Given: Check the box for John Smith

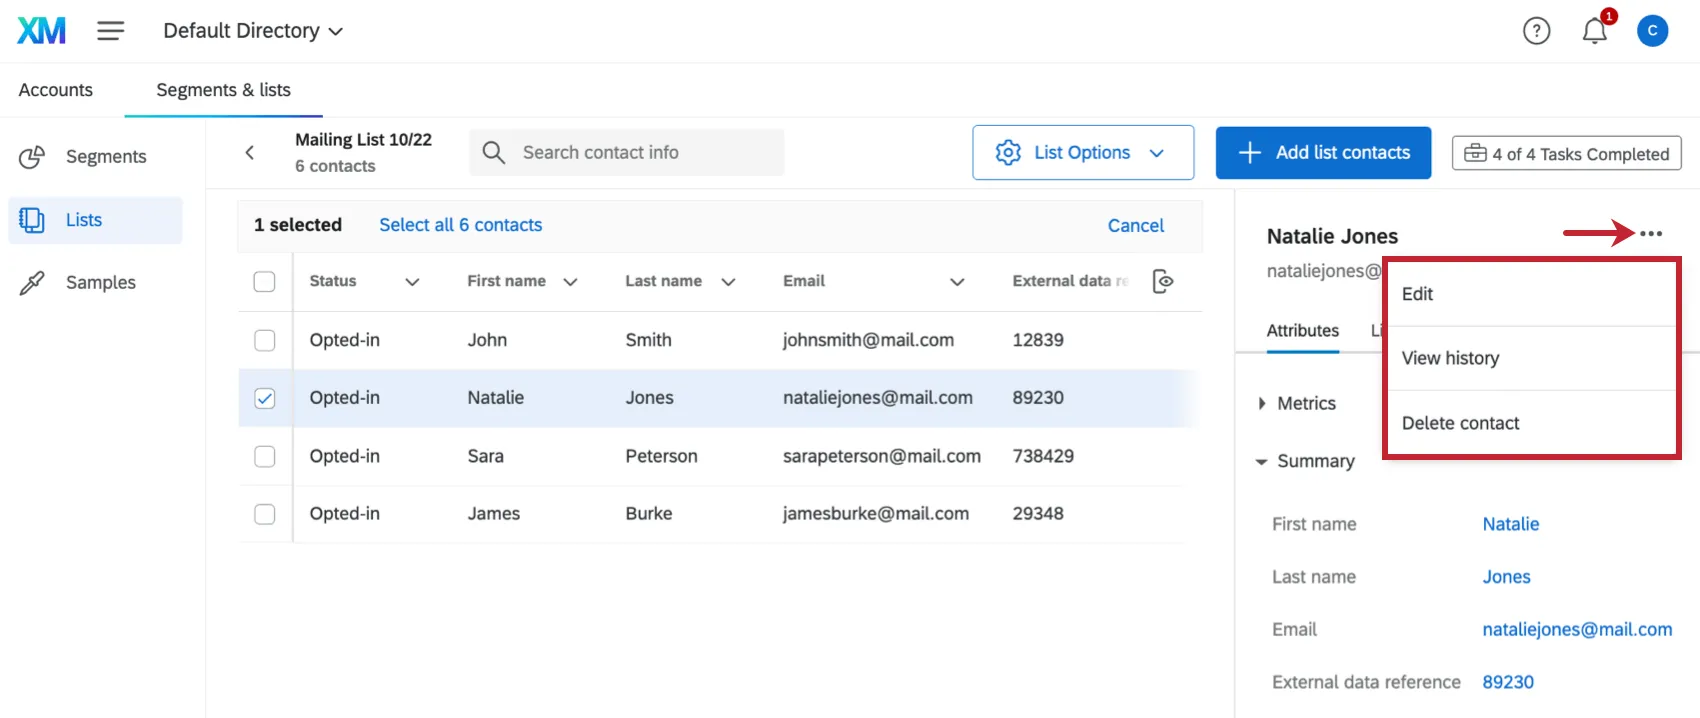Looking at the screenshot, I should pos(264,341).
